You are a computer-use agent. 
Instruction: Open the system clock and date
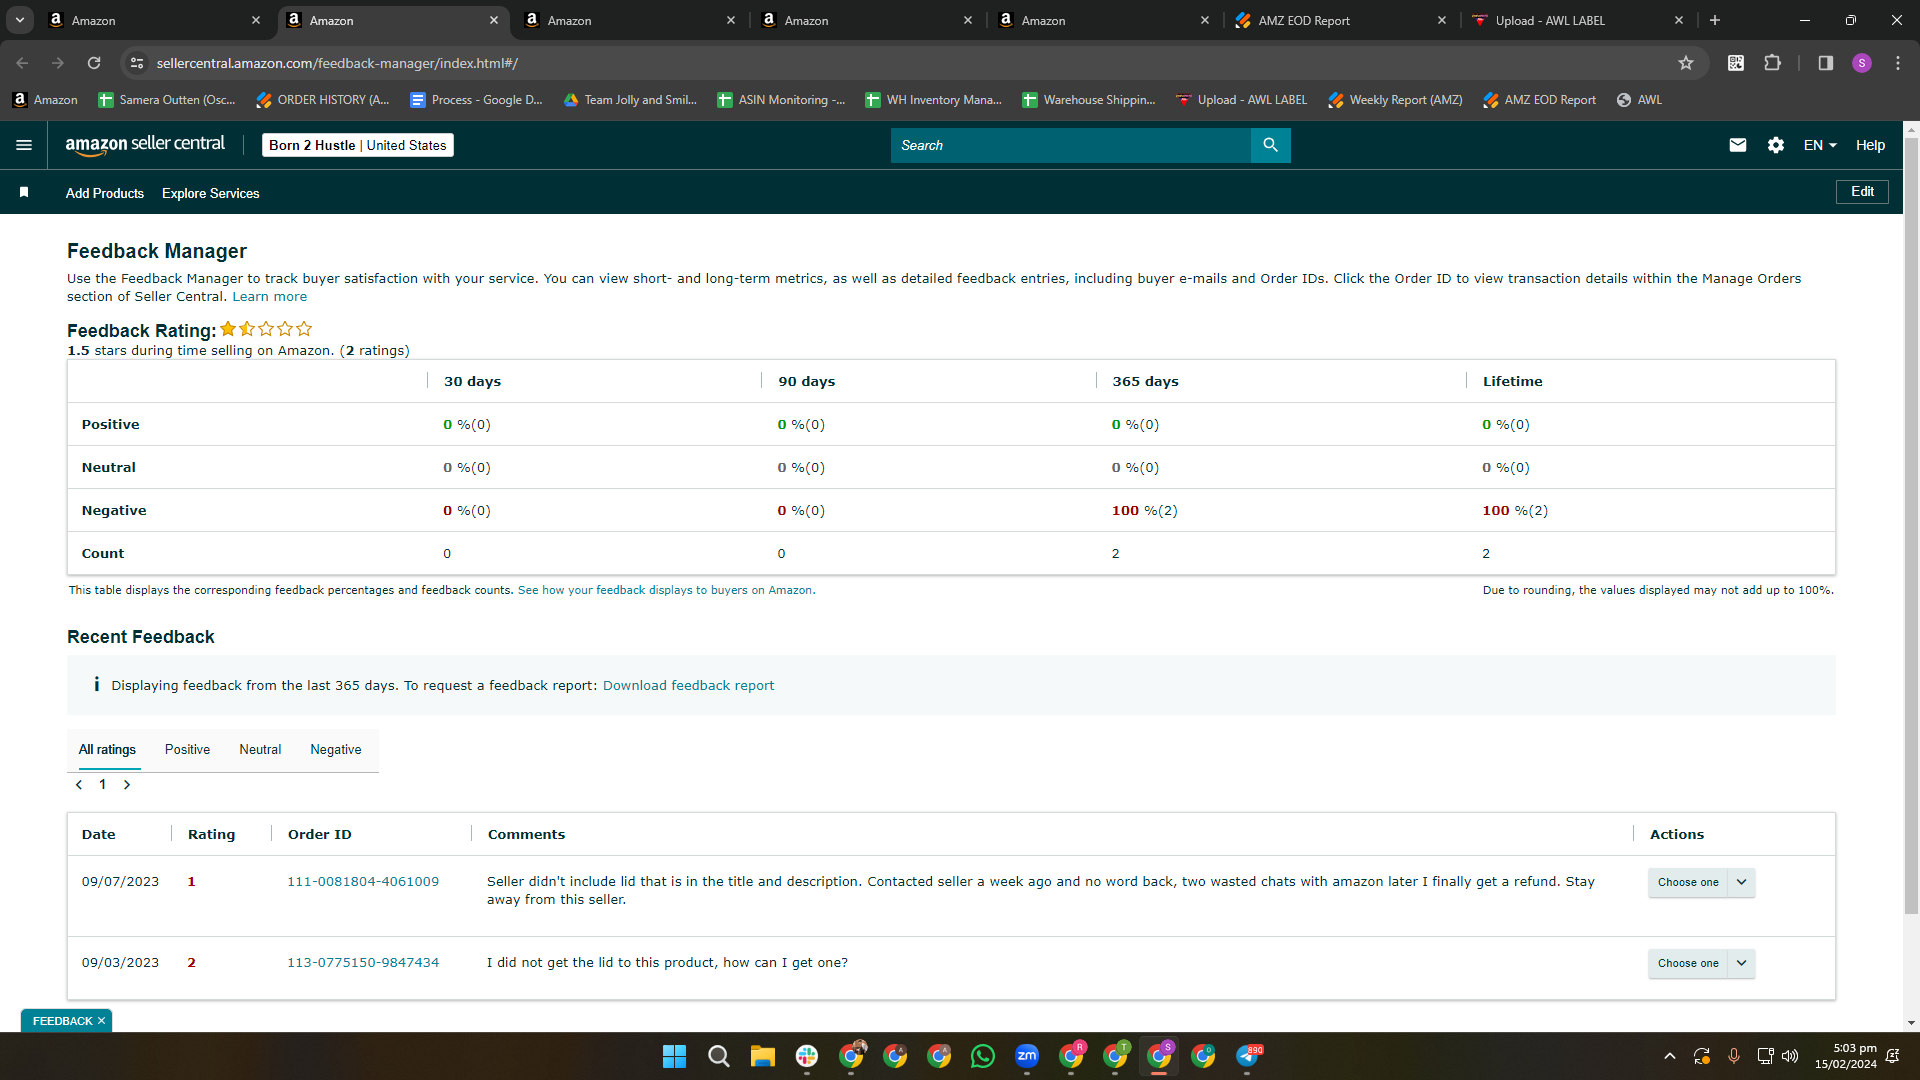point(1846,1056)
